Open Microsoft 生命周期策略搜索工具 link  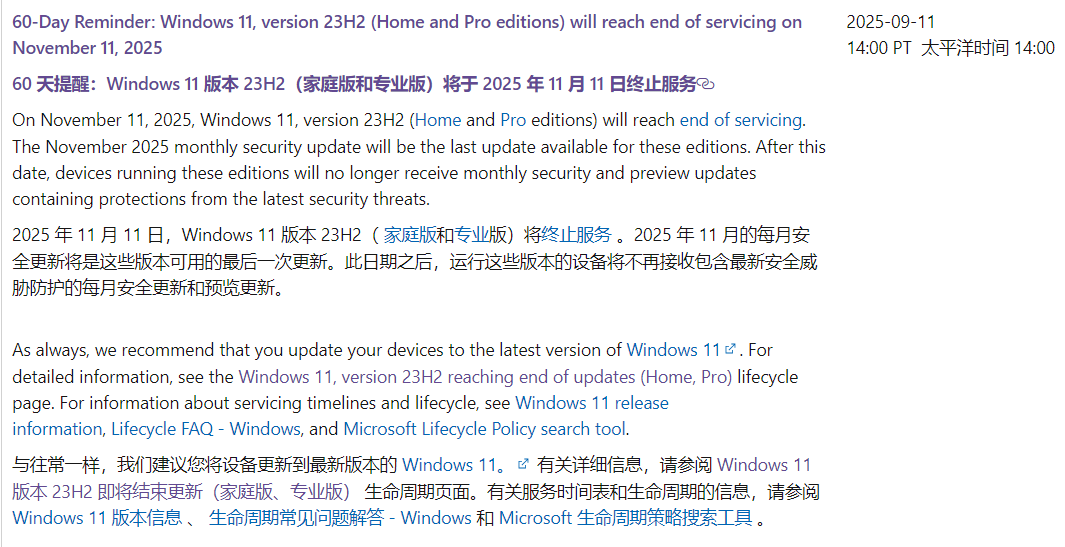tap(625, 518)
